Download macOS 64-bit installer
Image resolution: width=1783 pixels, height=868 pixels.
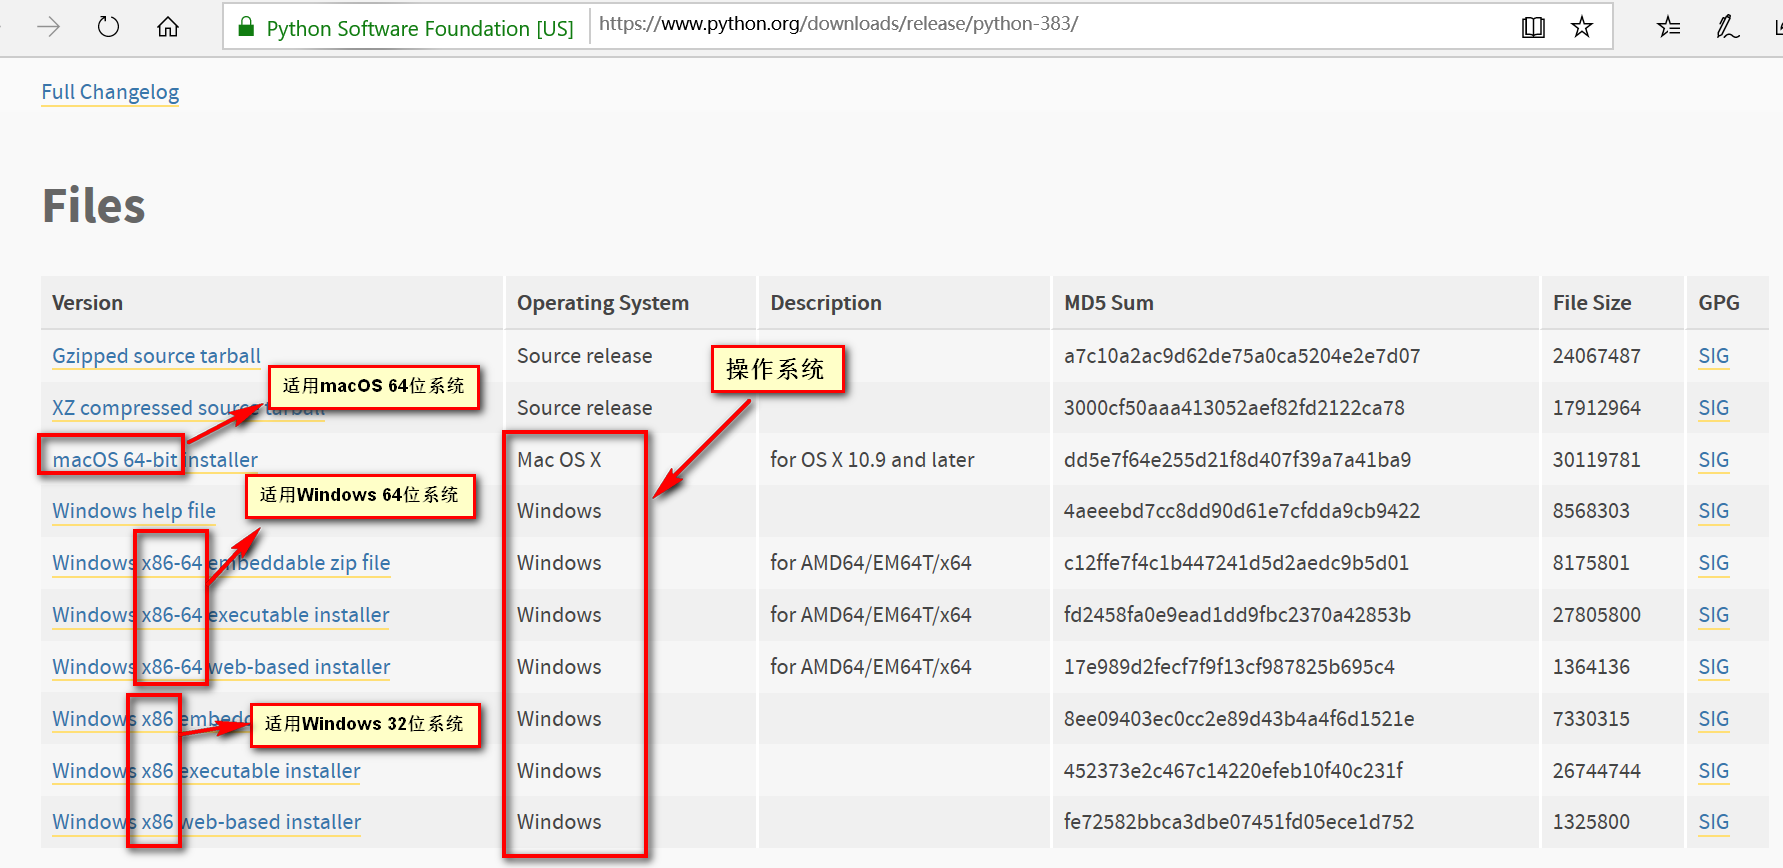(x=155, y=460)
